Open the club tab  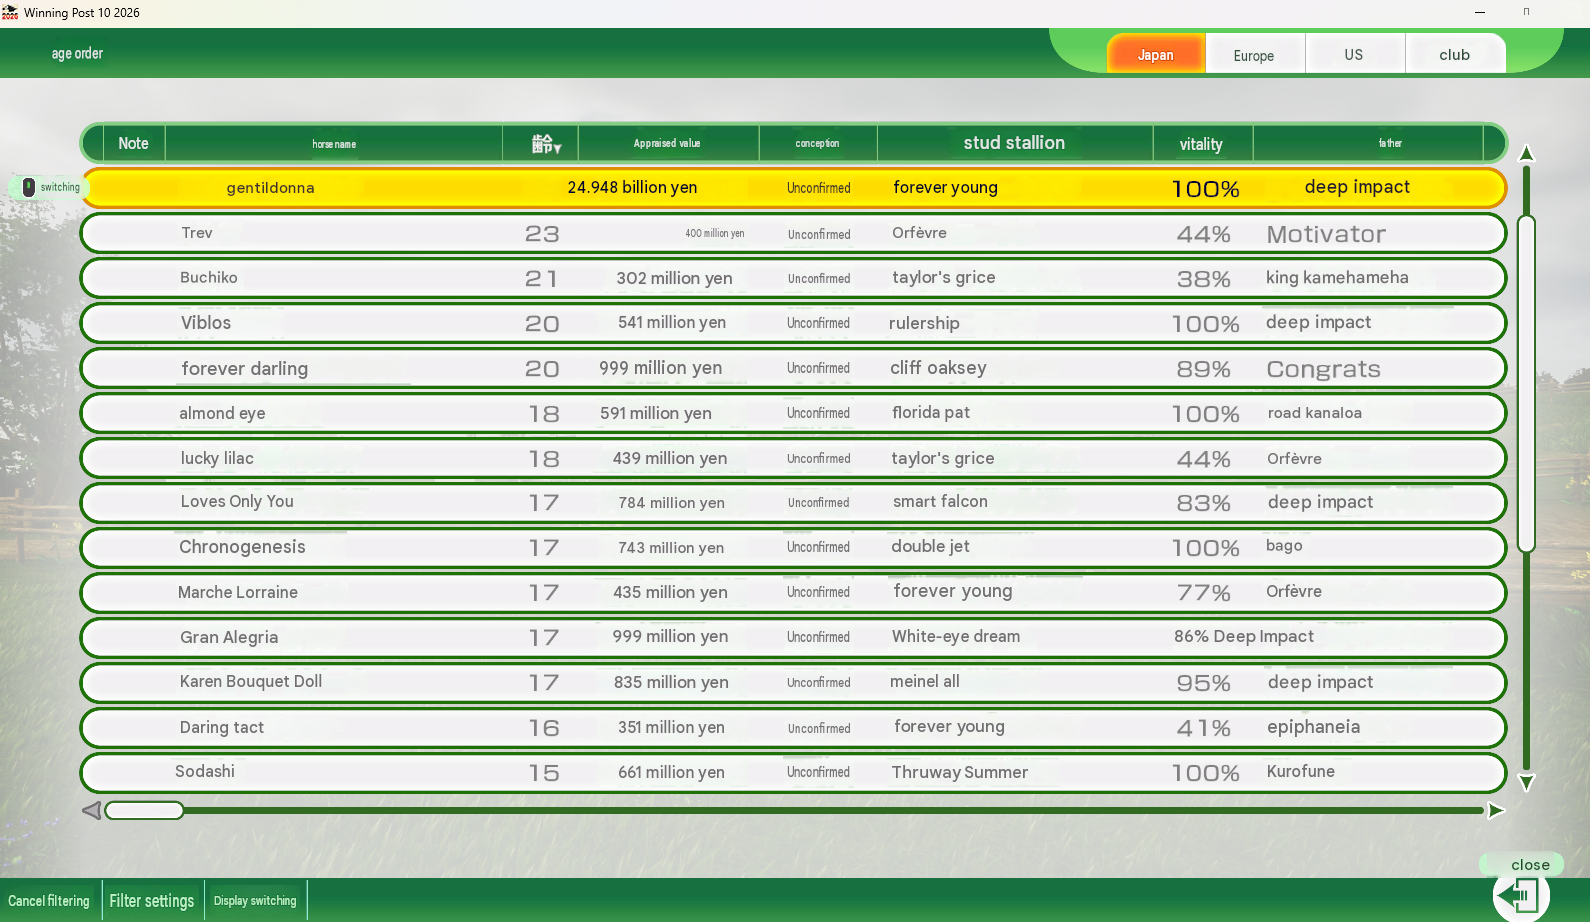click(1455, 55)
